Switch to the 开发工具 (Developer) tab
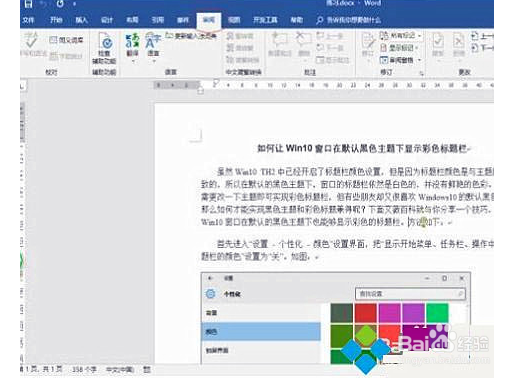 point(265,20)
